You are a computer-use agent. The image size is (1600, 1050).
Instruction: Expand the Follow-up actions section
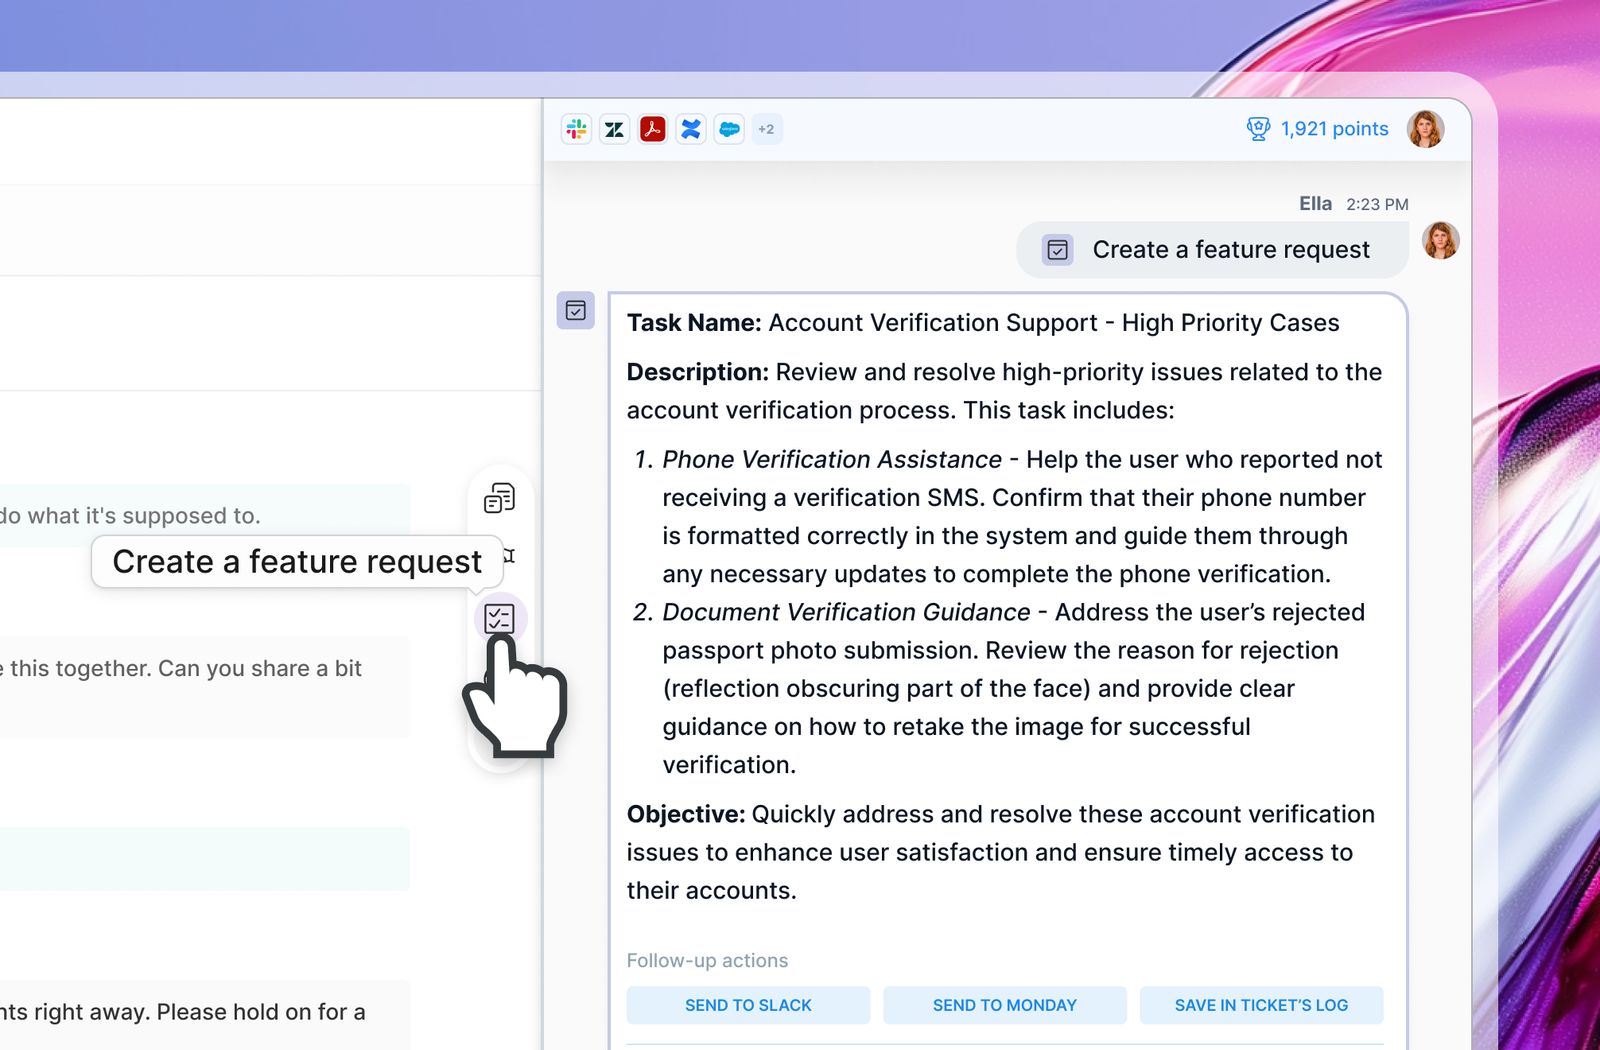(x=707, y=960)
